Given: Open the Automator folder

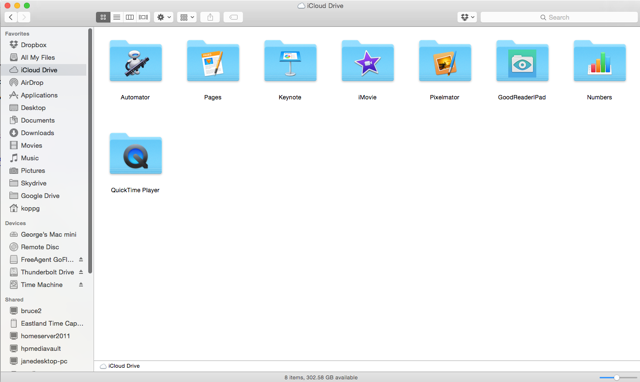Looking at the screenshot, I should [x=136, y=61].
